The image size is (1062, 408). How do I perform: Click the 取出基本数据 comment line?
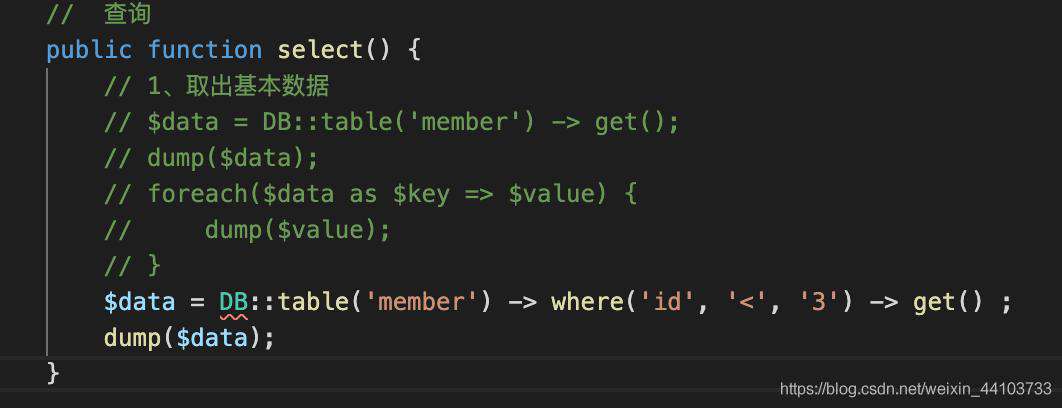[217, 87]
